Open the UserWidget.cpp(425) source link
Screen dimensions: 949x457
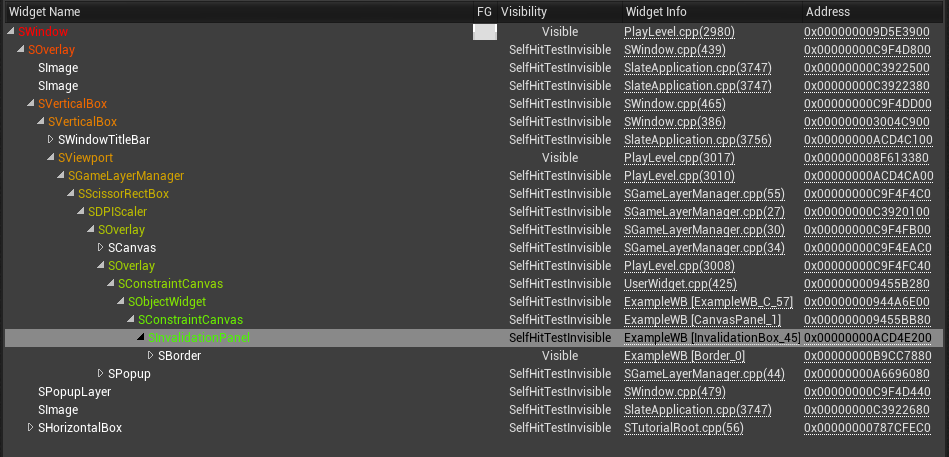[x=674, y=283]
